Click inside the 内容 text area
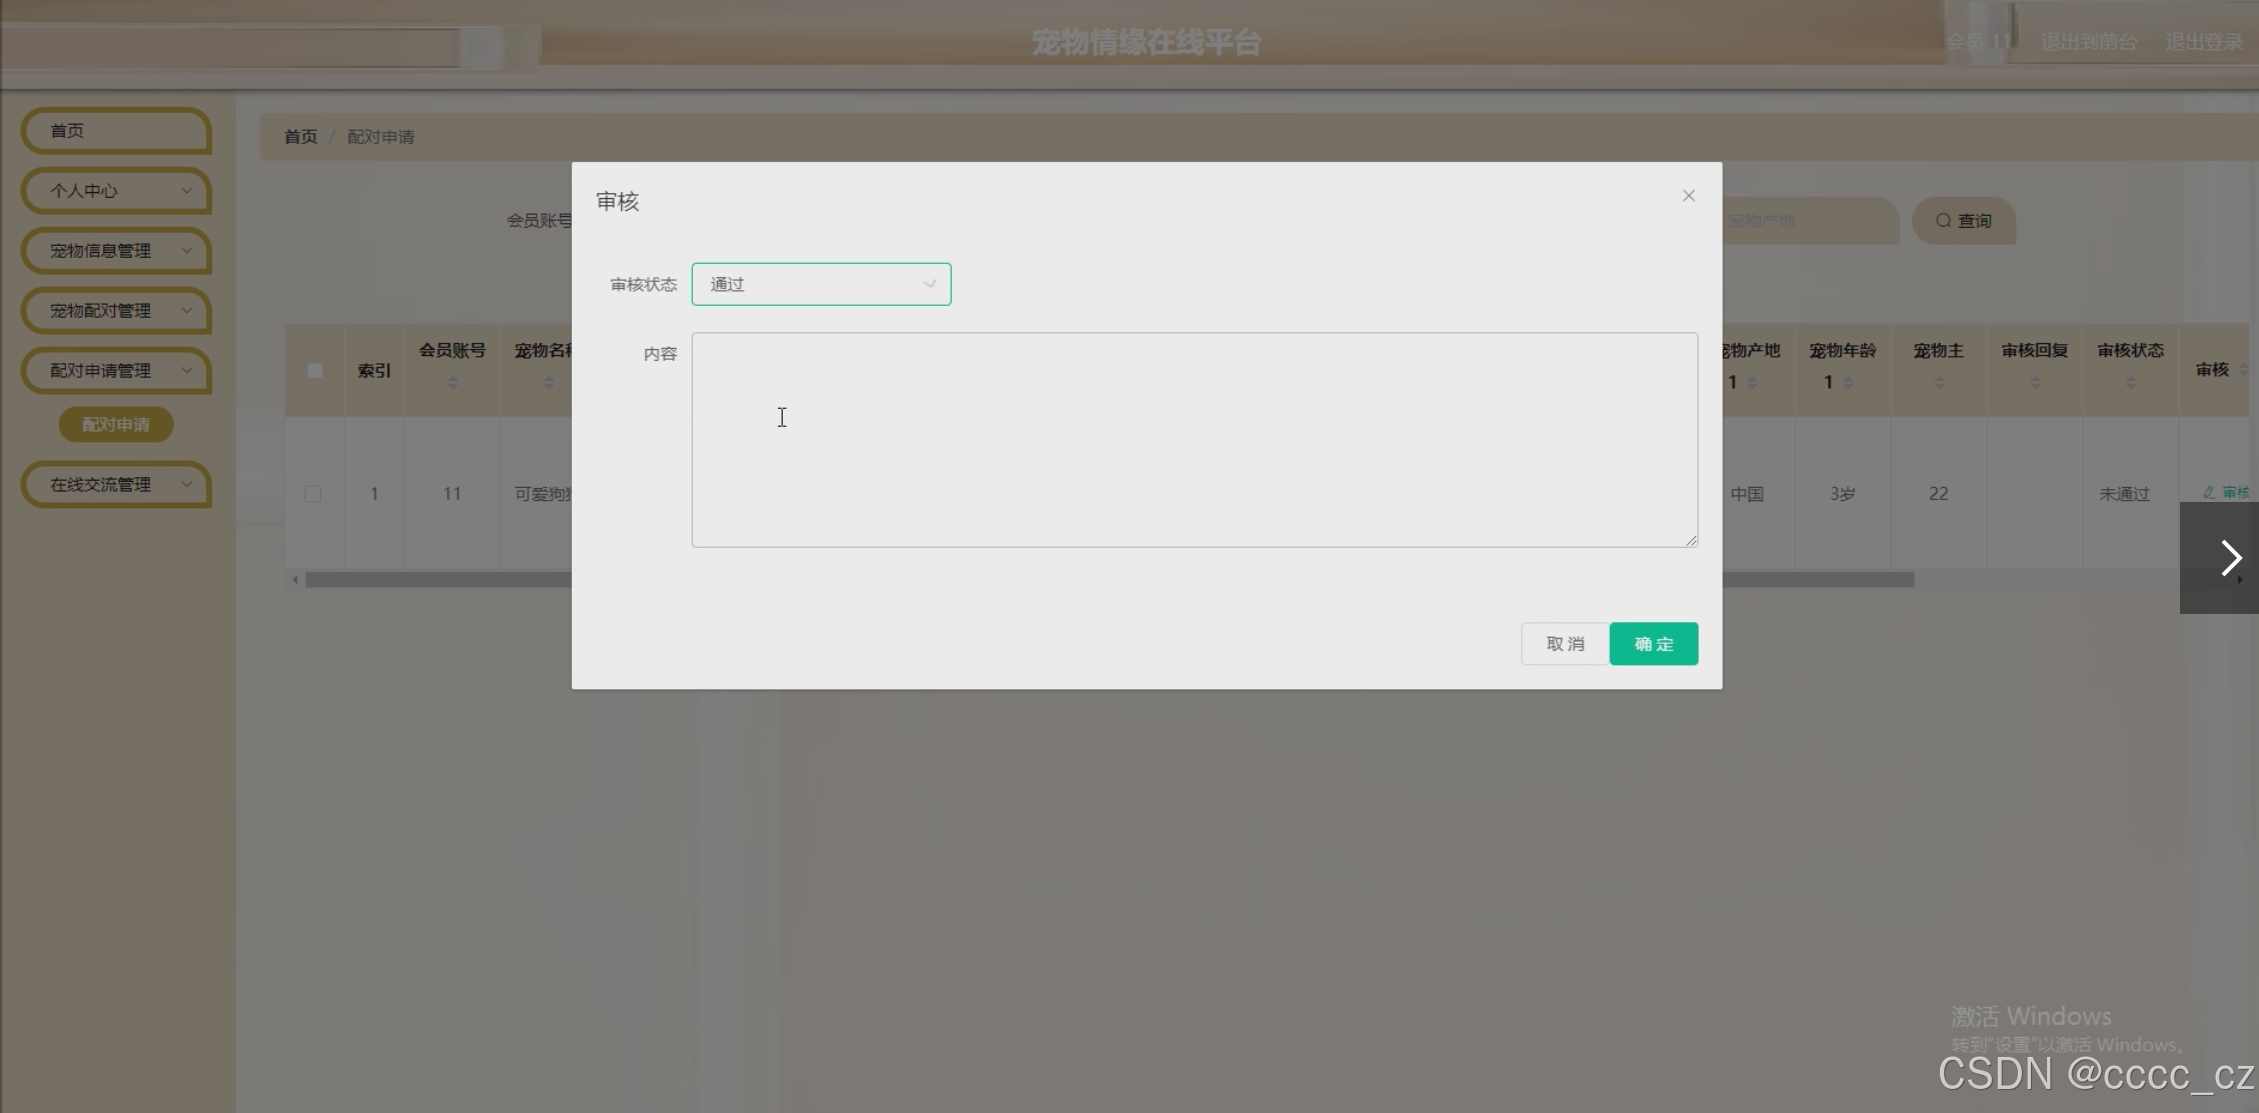Viewport: 2259px width, 1113px height. [x=1194, y=440]
